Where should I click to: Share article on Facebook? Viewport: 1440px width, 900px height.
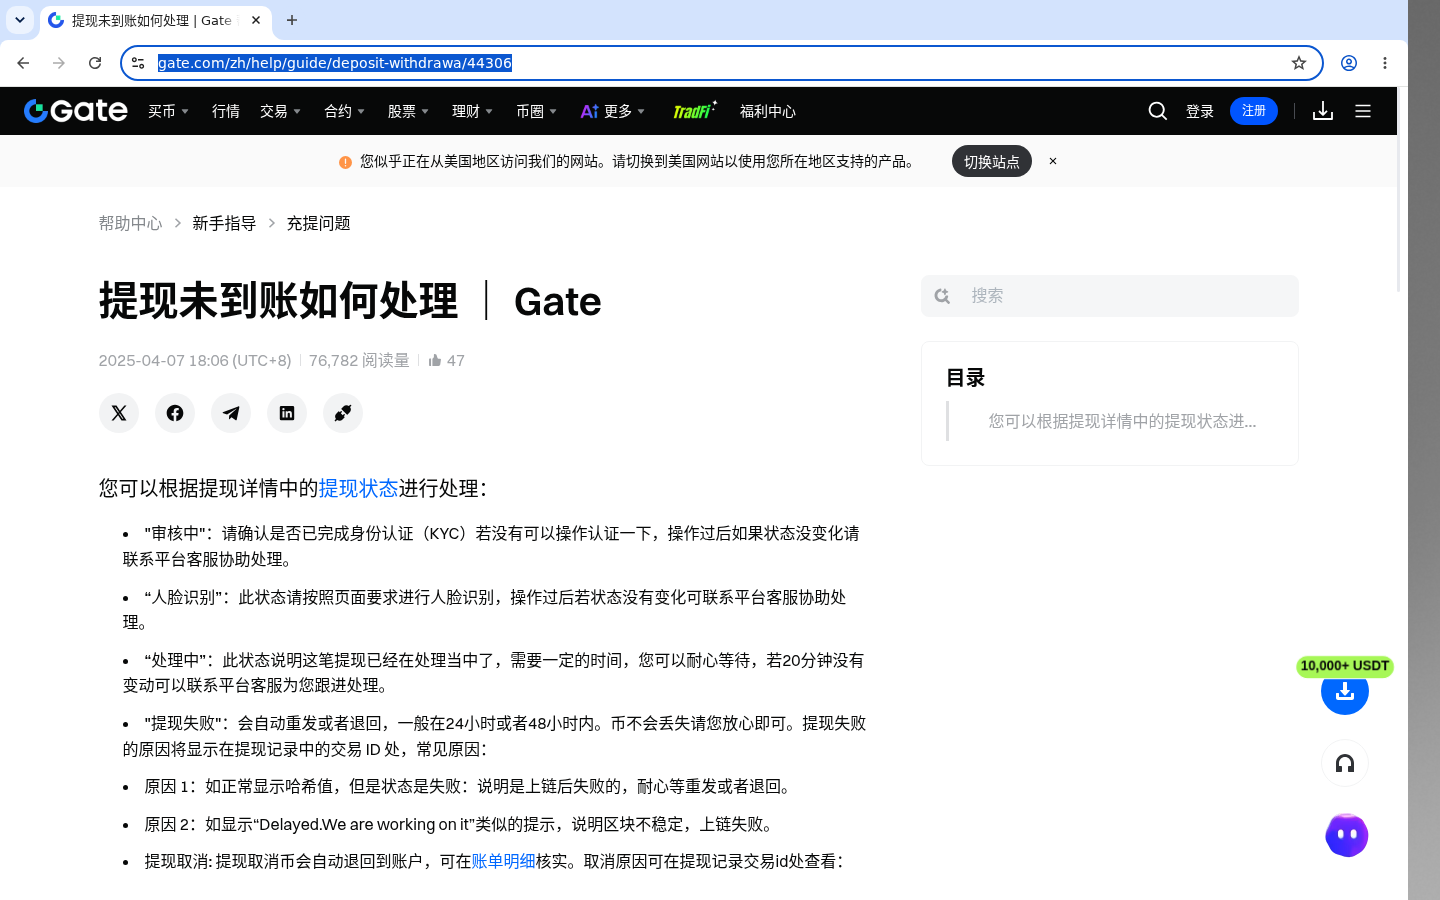(175, 413)
